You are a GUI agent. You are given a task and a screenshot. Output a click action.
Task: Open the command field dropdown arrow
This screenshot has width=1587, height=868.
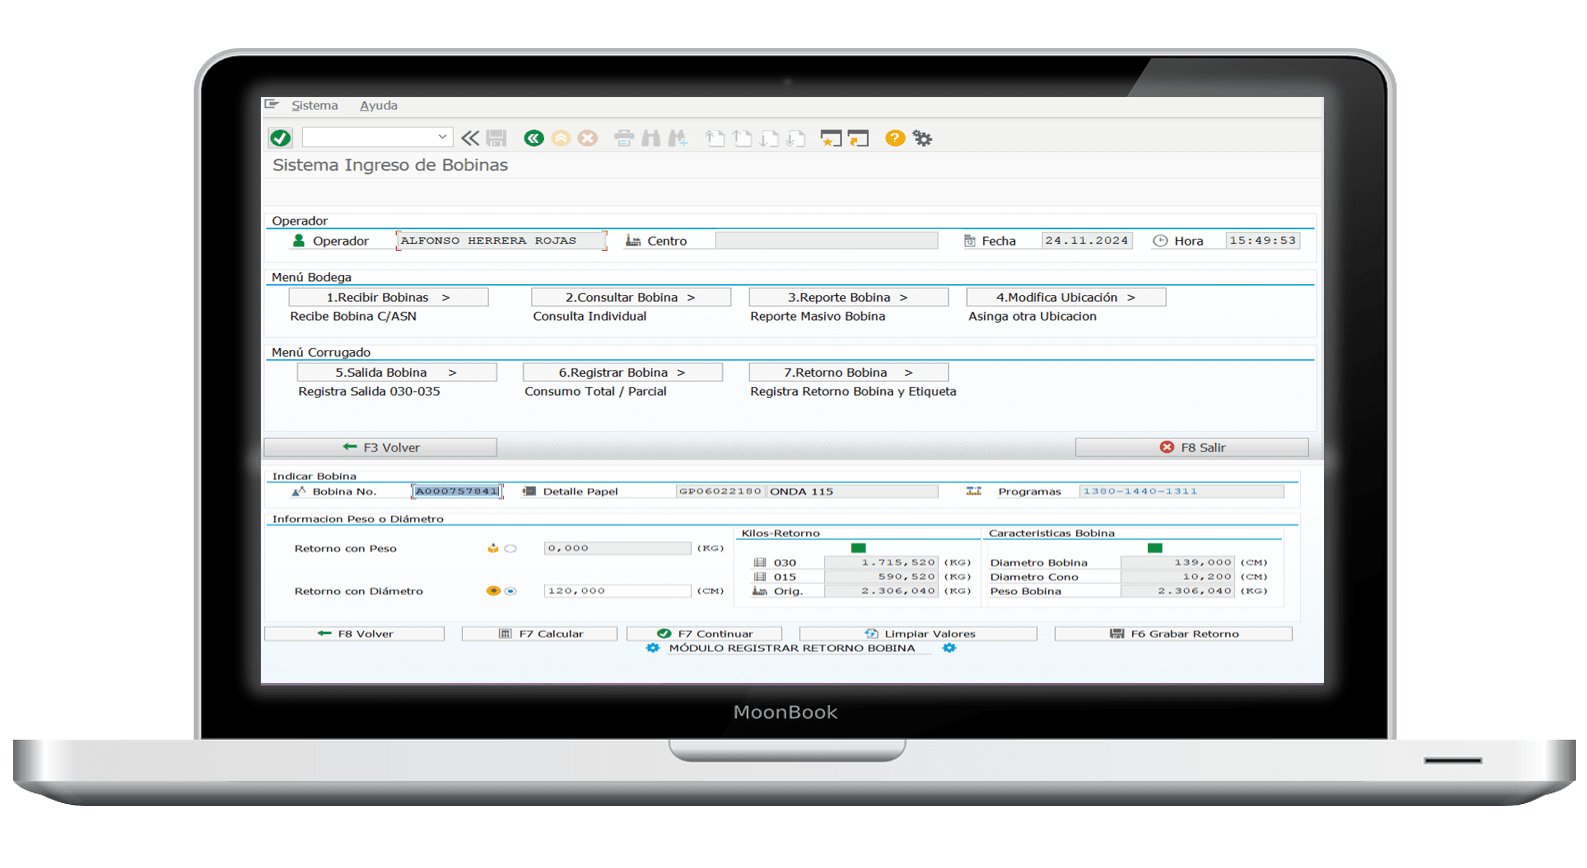click(x=442, y=137)
